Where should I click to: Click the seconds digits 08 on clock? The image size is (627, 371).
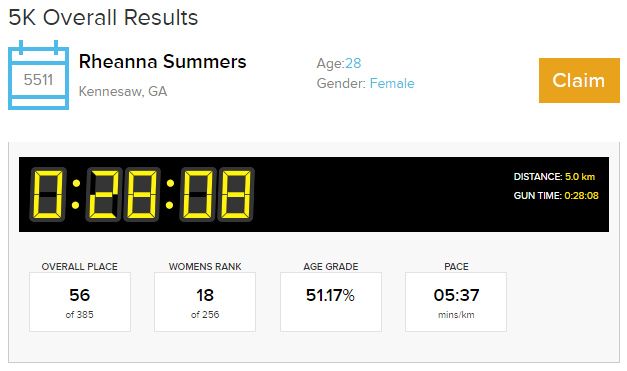click(x=217, y=194)
